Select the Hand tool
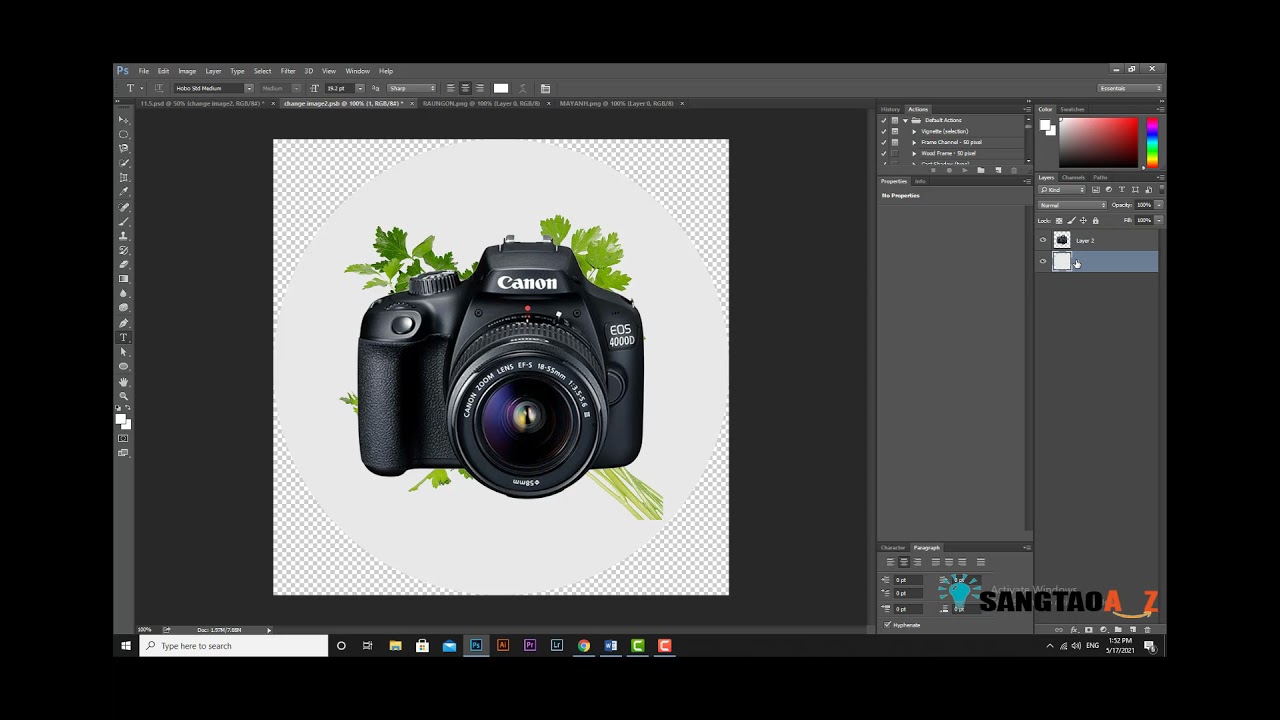The image size is (1280, 720). click(x=124, y=380)
